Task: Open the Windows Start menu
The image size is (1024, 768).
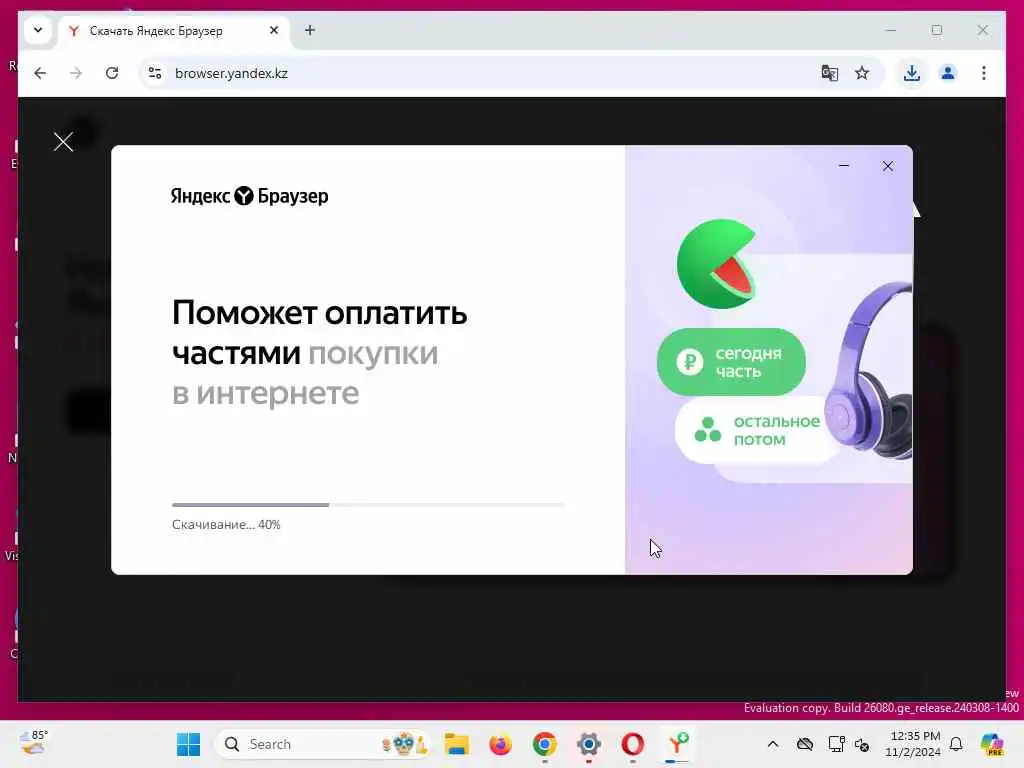Action: tap(189, 744)
